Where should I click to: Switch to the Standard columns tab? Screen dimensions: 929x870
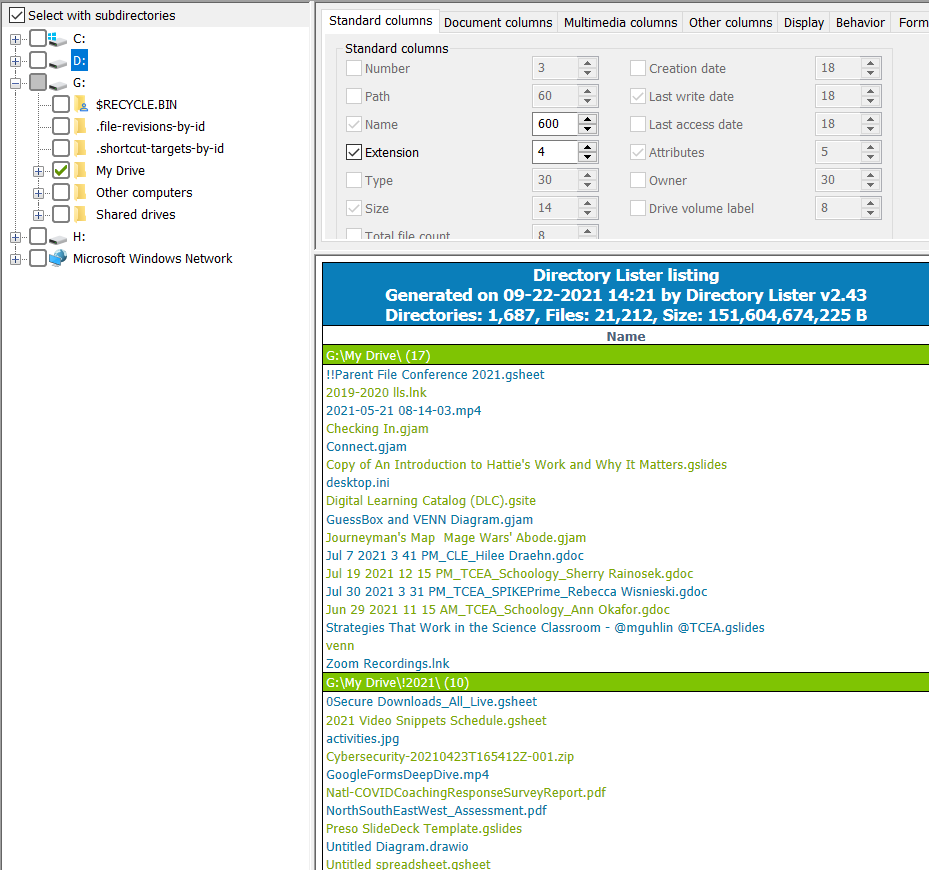click(x=380, y=21)
